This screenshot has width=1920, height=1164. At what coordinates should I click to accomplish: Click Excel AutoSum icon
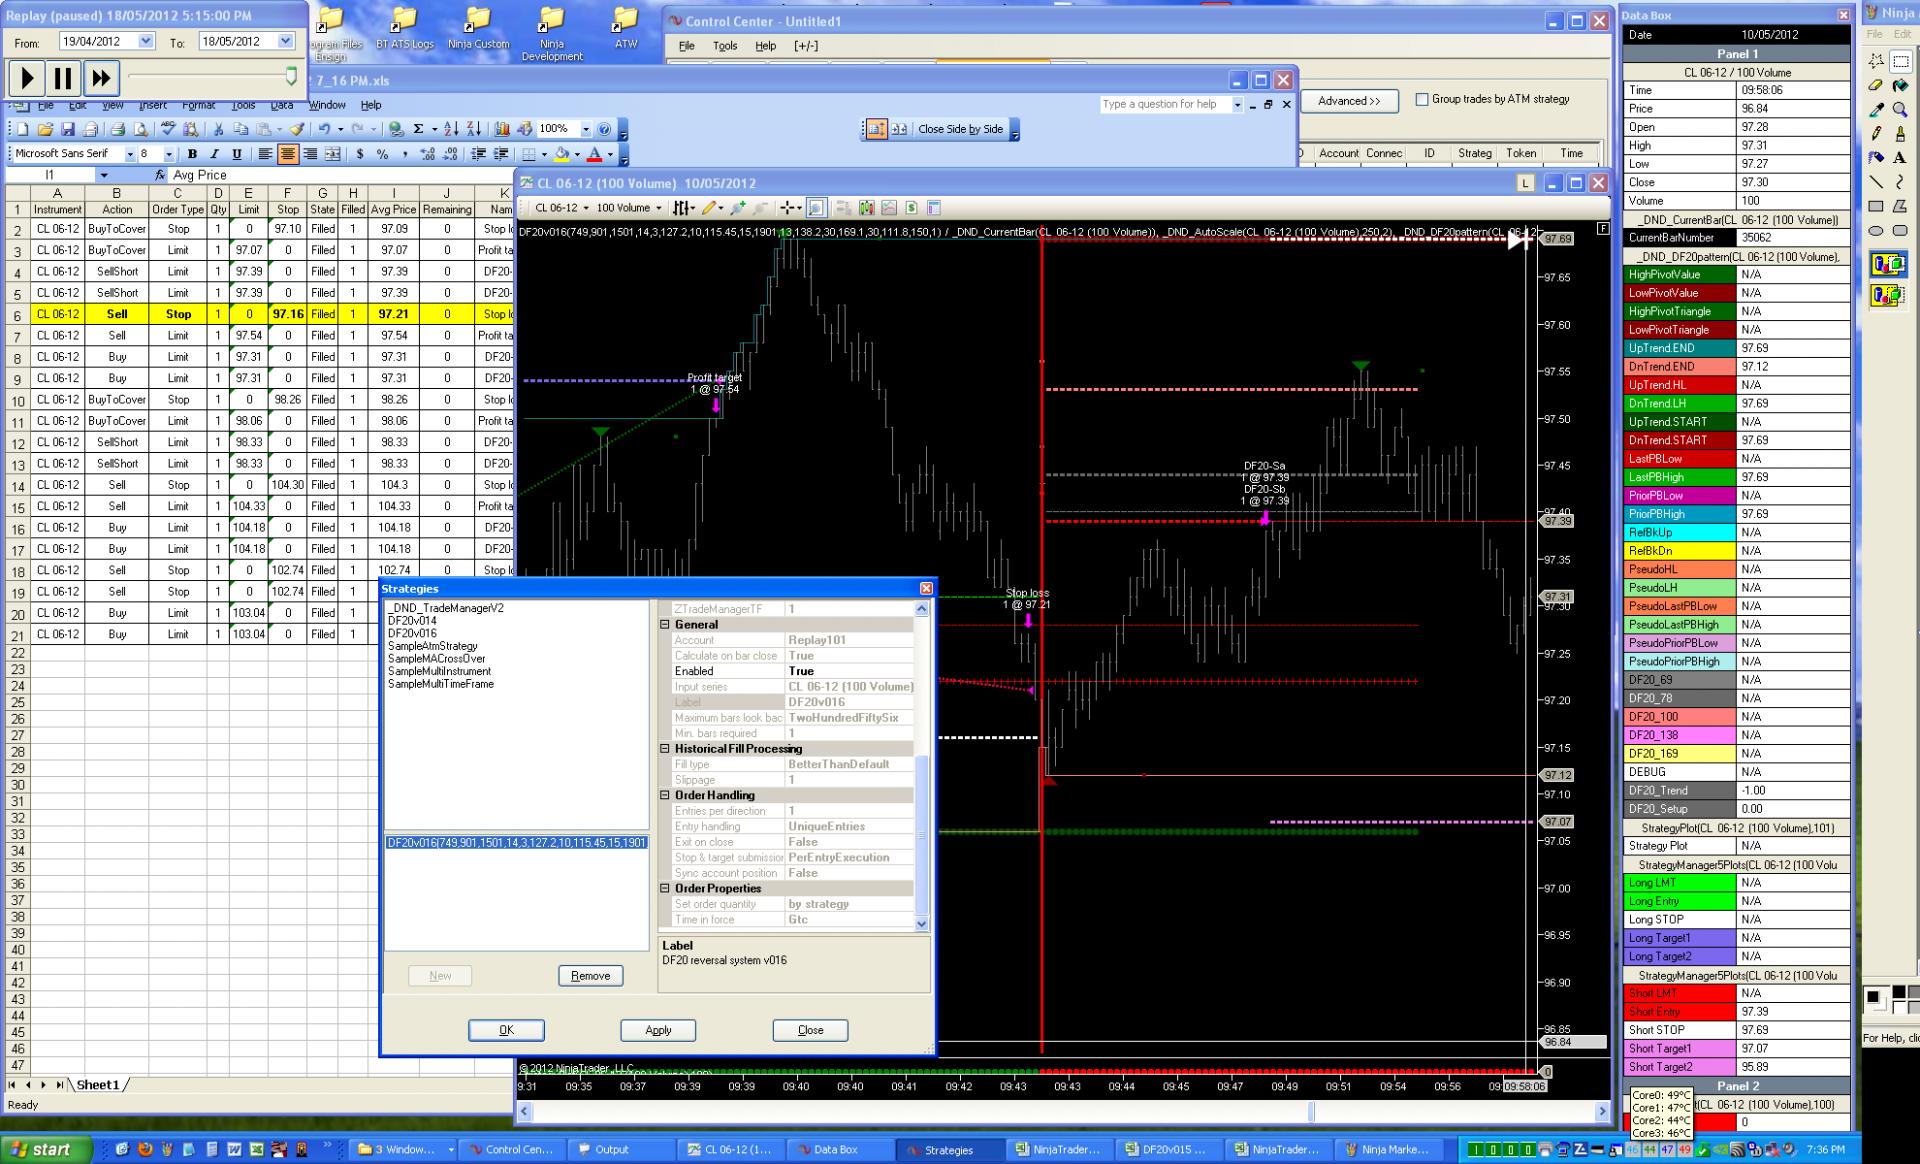(418, 129)
